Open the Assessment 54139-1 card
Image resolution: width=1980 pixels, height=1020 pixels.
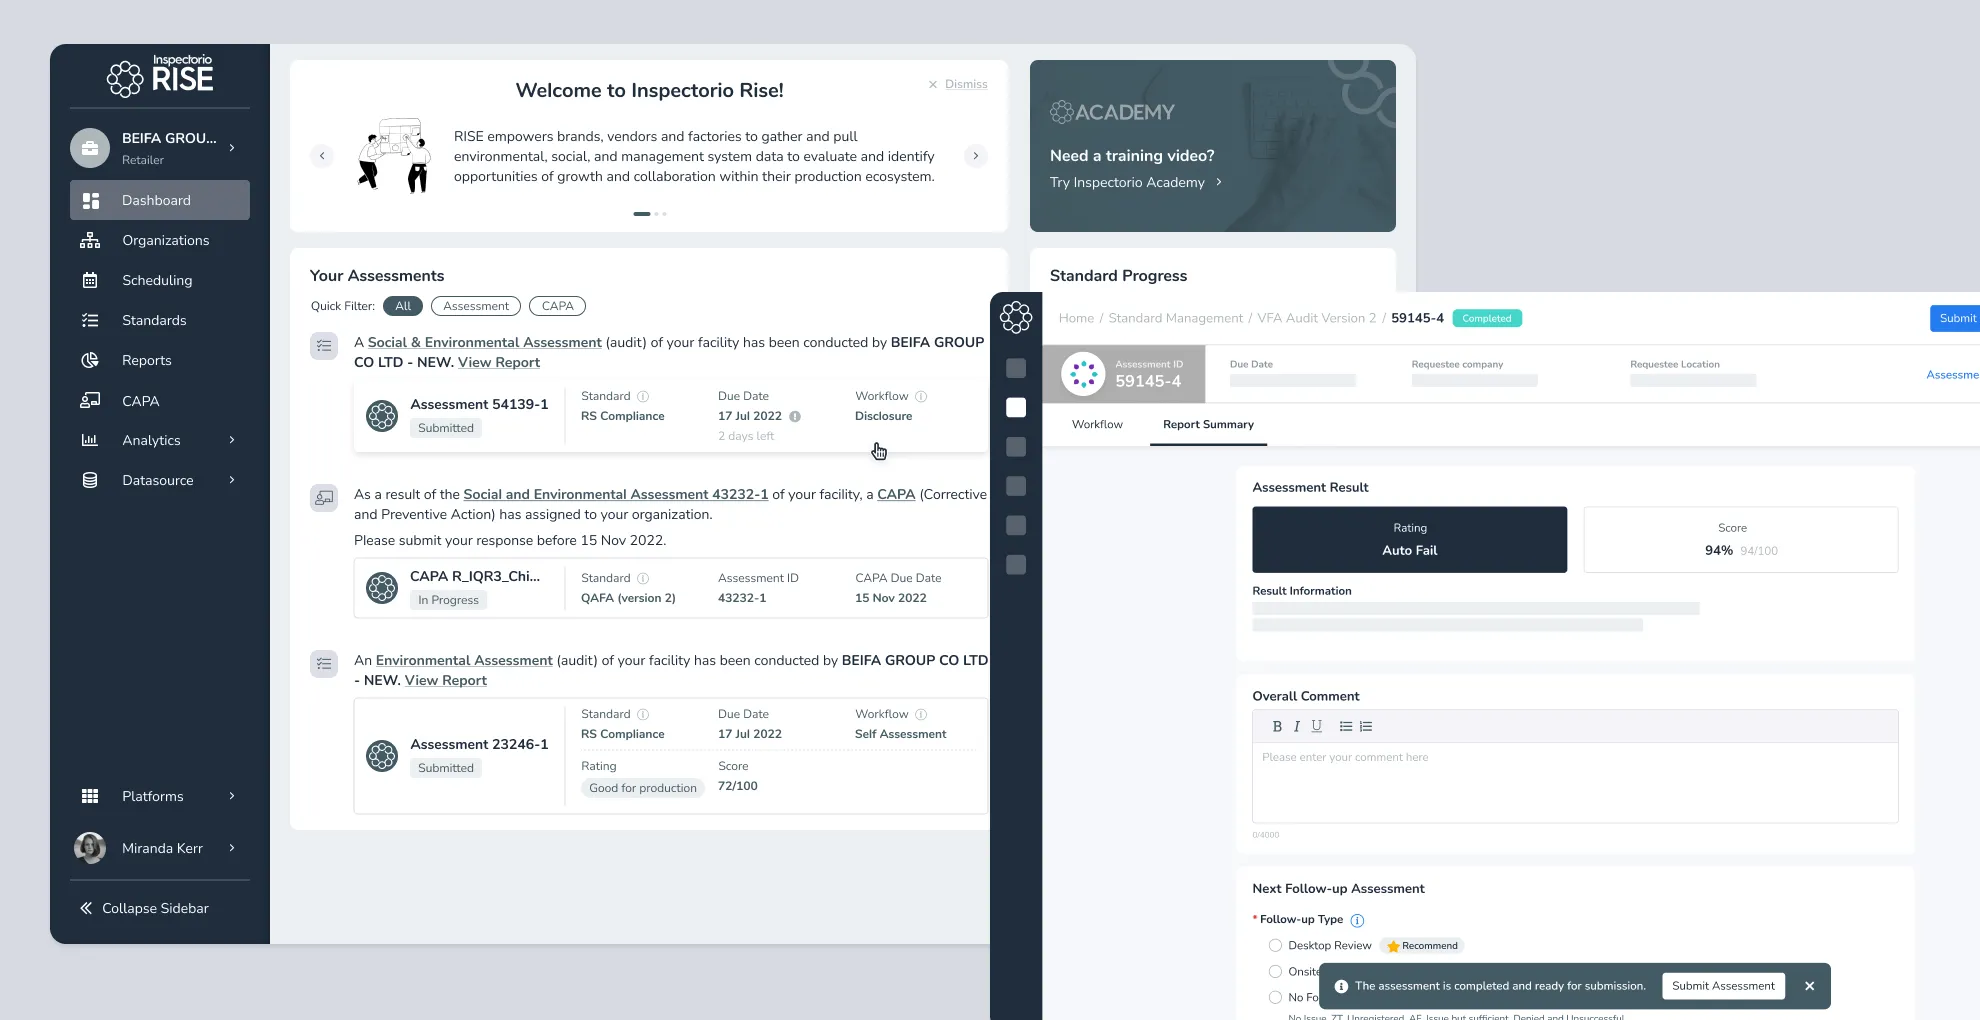click(670, 416)
